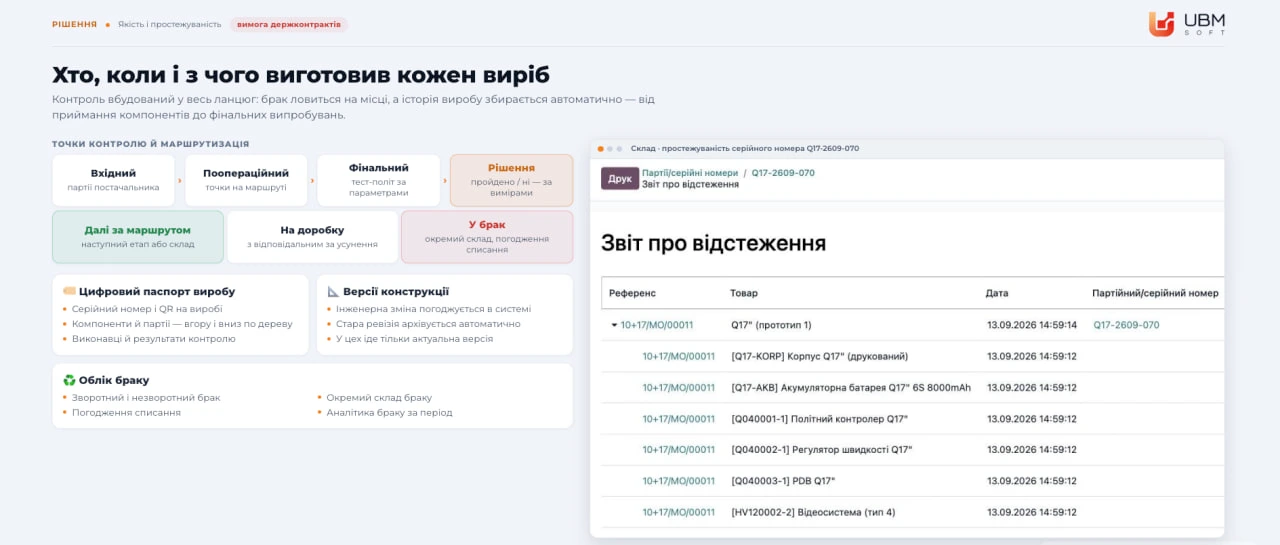Open the 10+17/MO/00011 reference in the Відеосистема row
1280x545 pixels.
pos(679,512)
